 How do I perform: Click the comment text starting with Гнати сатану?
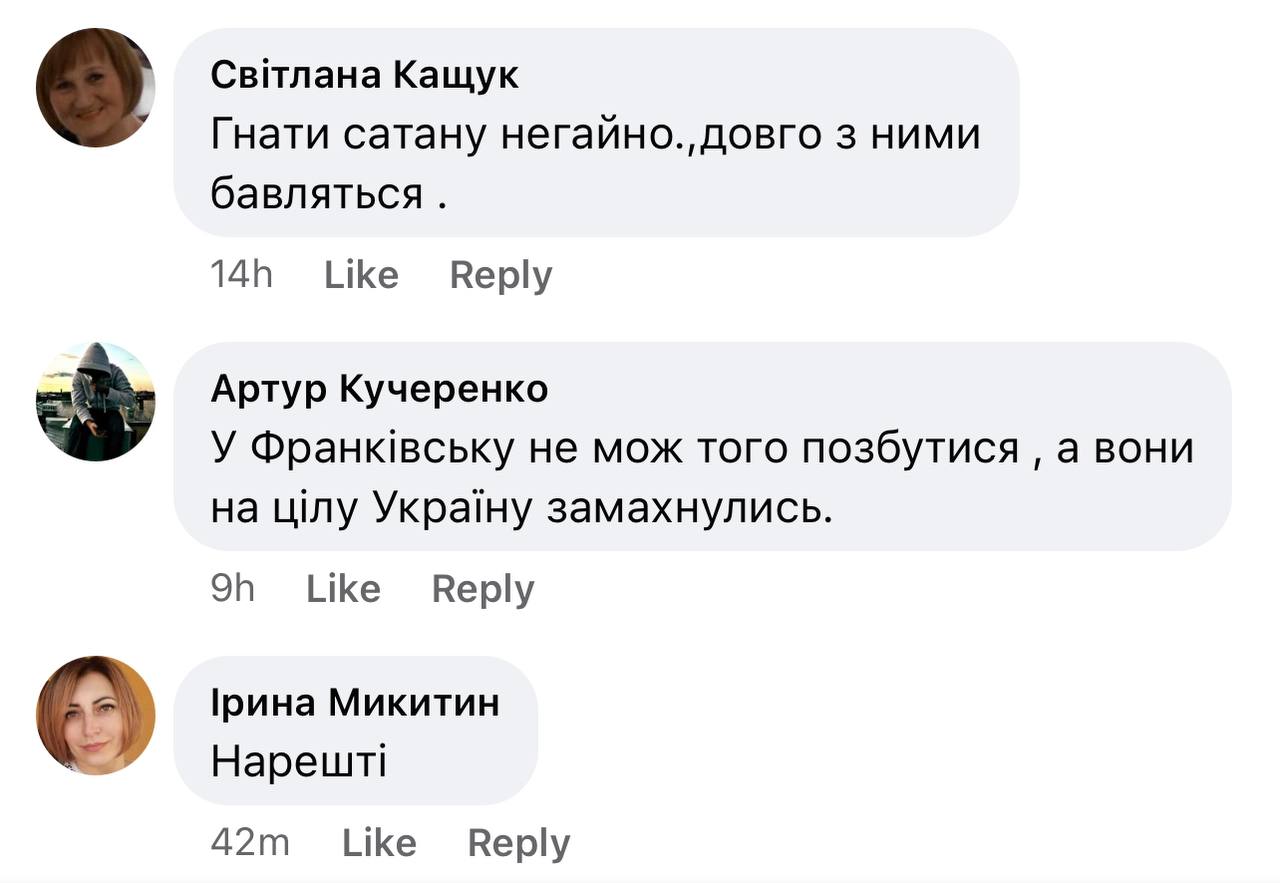(x=595, y=134)
